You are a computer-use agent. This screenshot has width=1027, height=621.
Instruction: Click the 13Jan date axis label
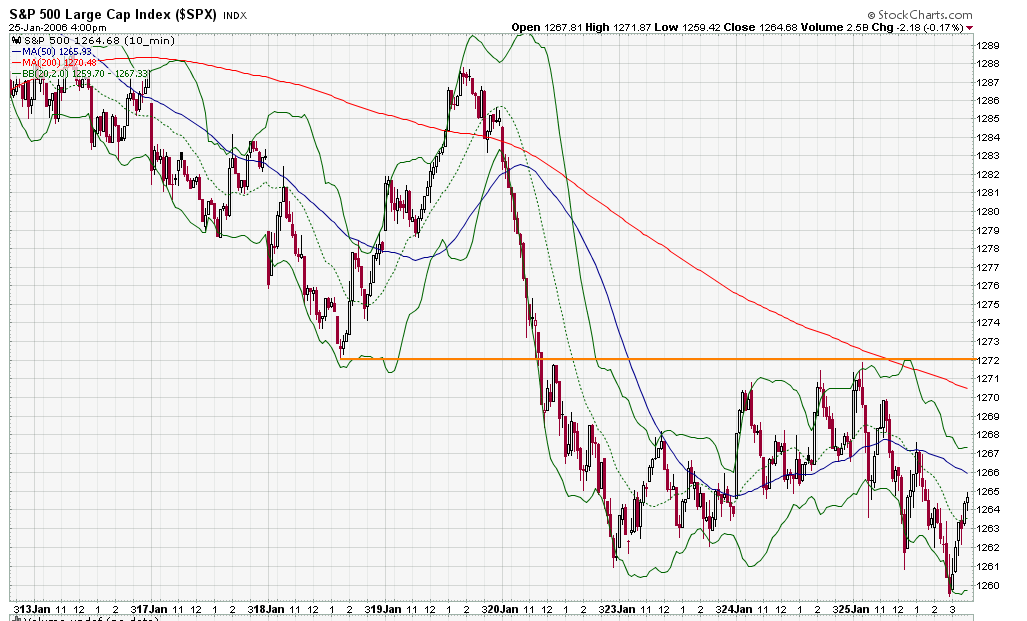click(35, 609)
